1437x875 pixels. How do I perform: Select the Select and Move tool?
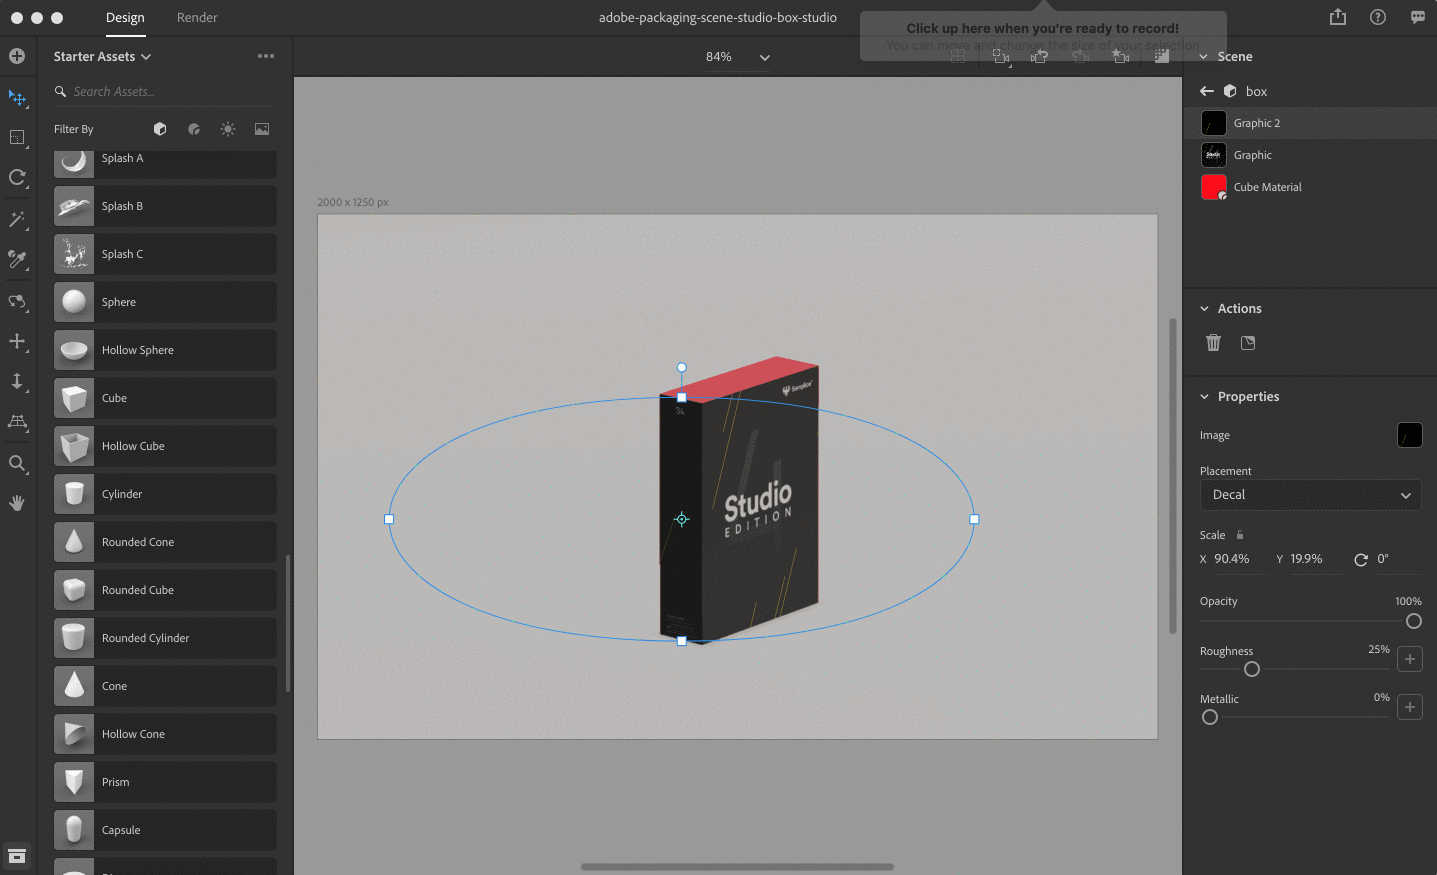point(17,98)
